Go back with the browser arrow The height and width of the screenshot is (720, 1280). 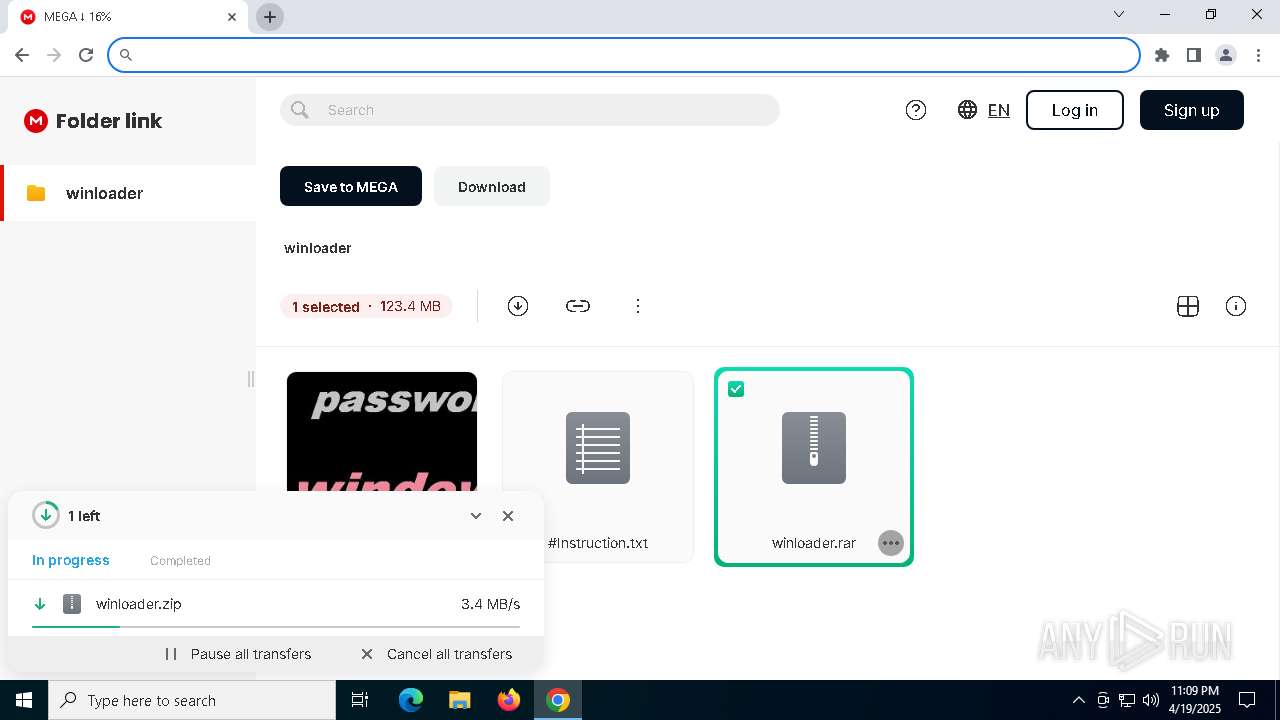click(22, 55)
